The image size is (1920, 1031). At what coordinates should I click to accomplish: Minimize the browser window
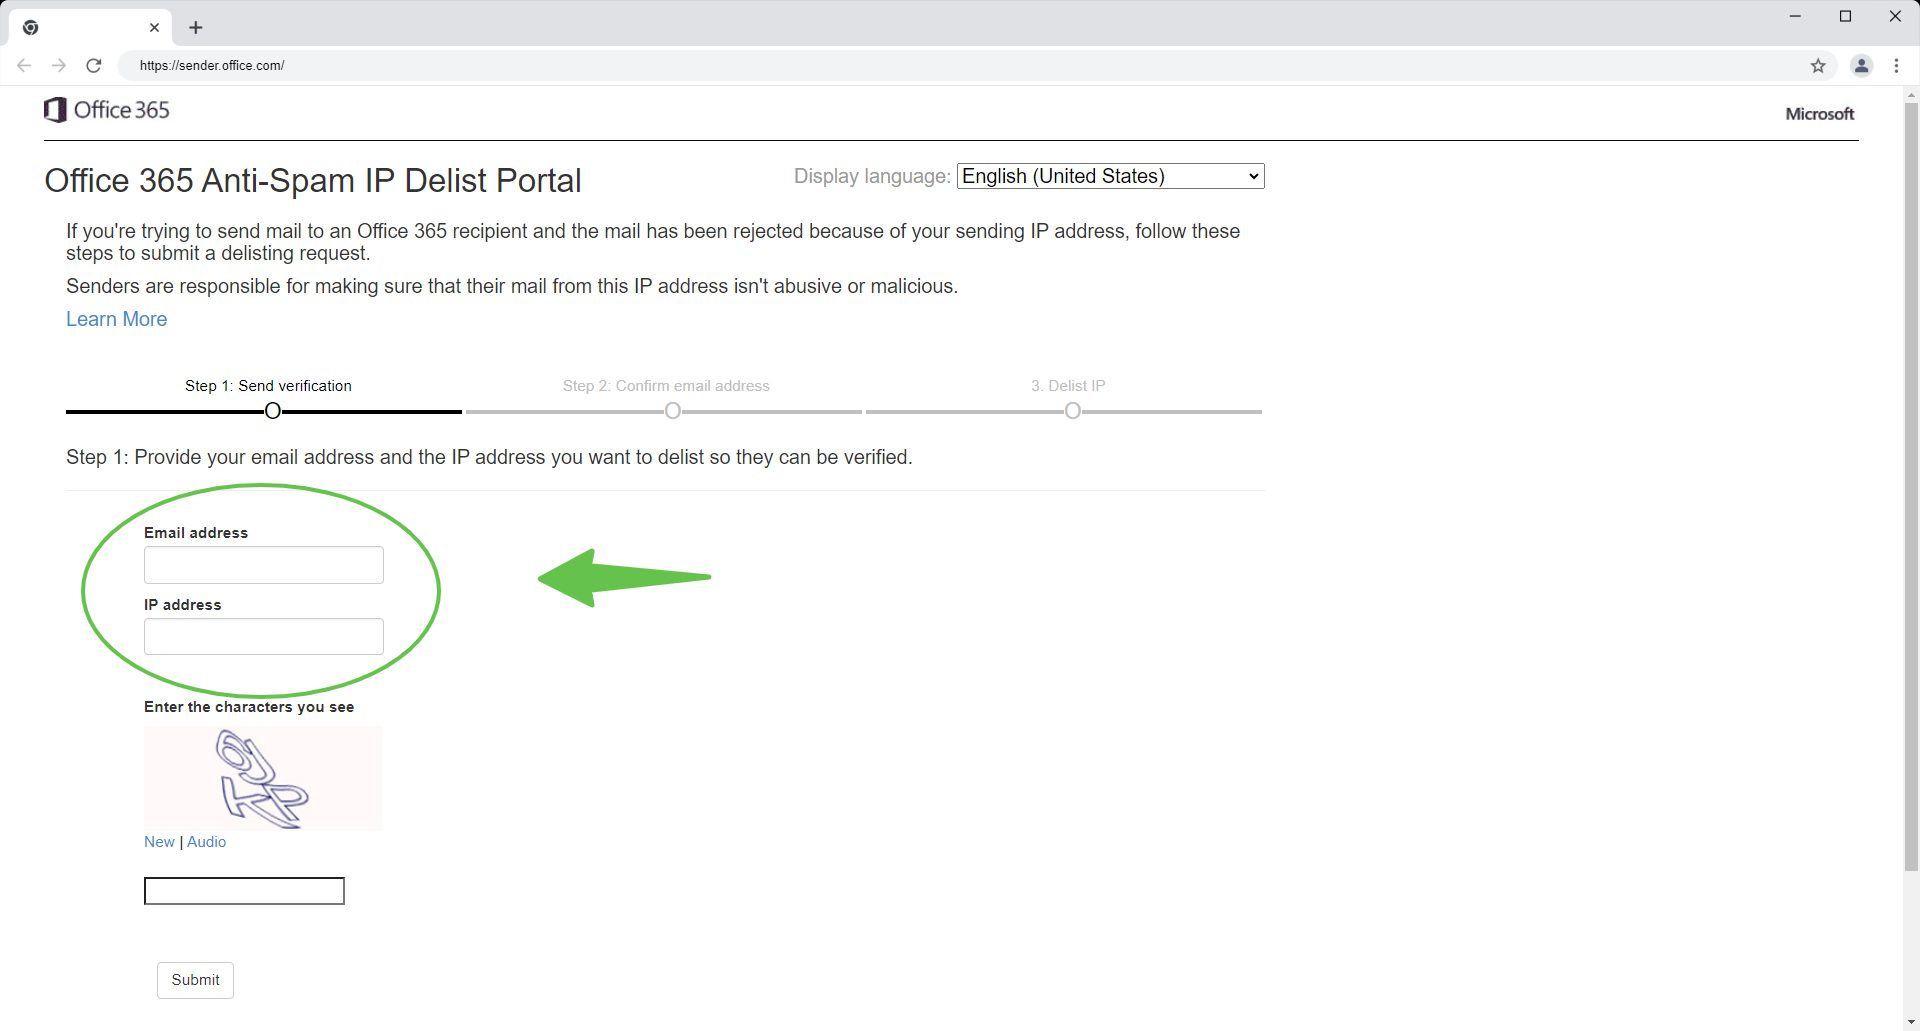1795,16
